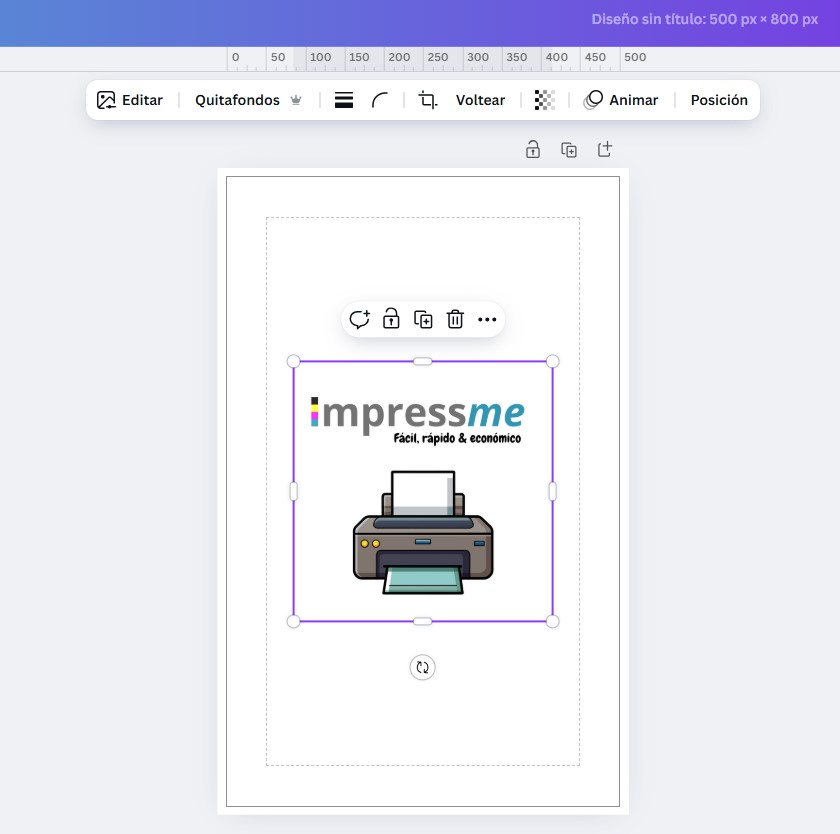The image size is (840, 834).
Task: Open the transparency checkerboard control
Action: tap(544, 100)
